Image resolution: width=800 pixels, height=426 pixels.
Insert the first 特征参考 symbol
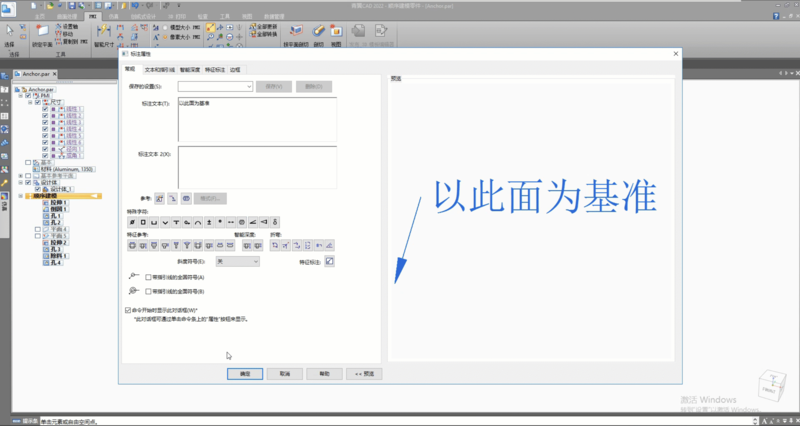132,245
